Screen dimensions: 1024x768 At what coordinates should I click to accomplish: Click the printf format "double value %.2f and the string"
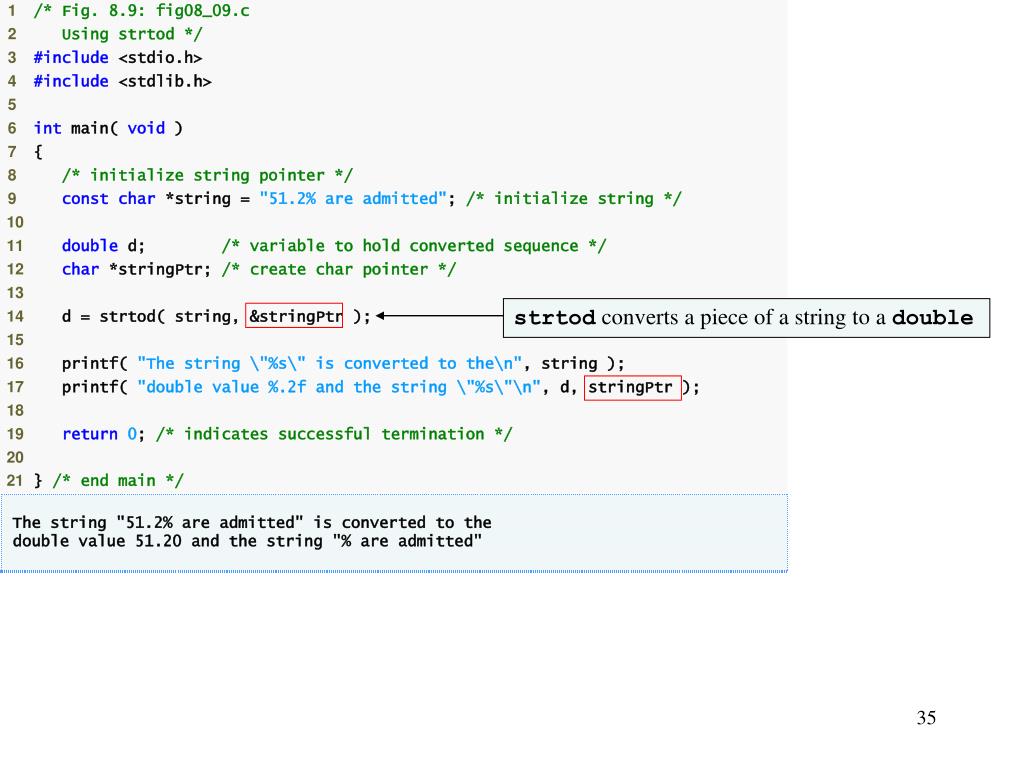click(339, 387)
